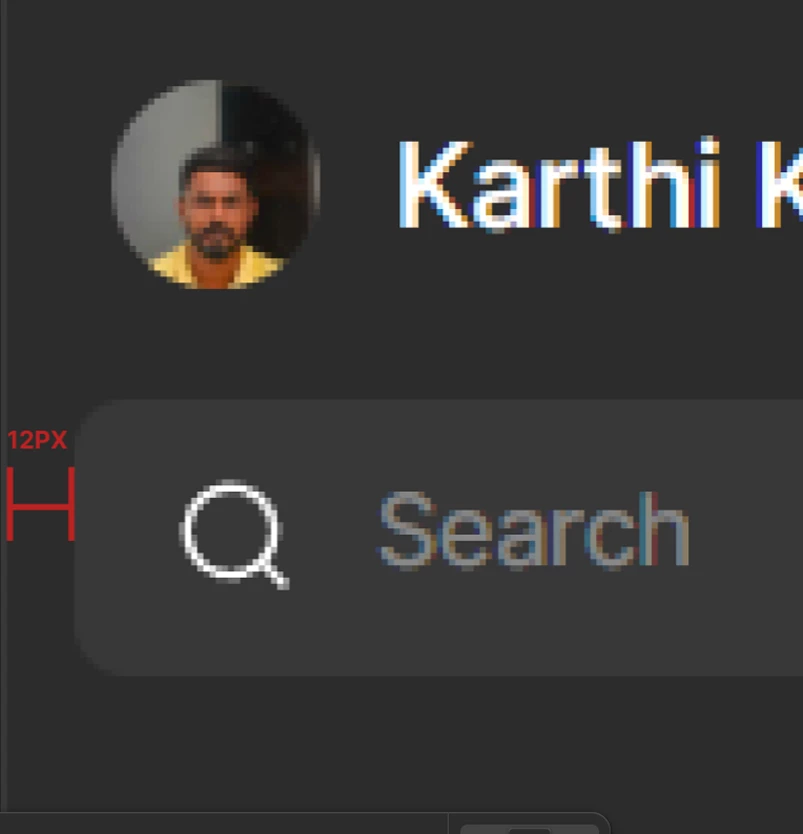Click the Karthi K account name
The image size is (803, 834).
point(600,184)
